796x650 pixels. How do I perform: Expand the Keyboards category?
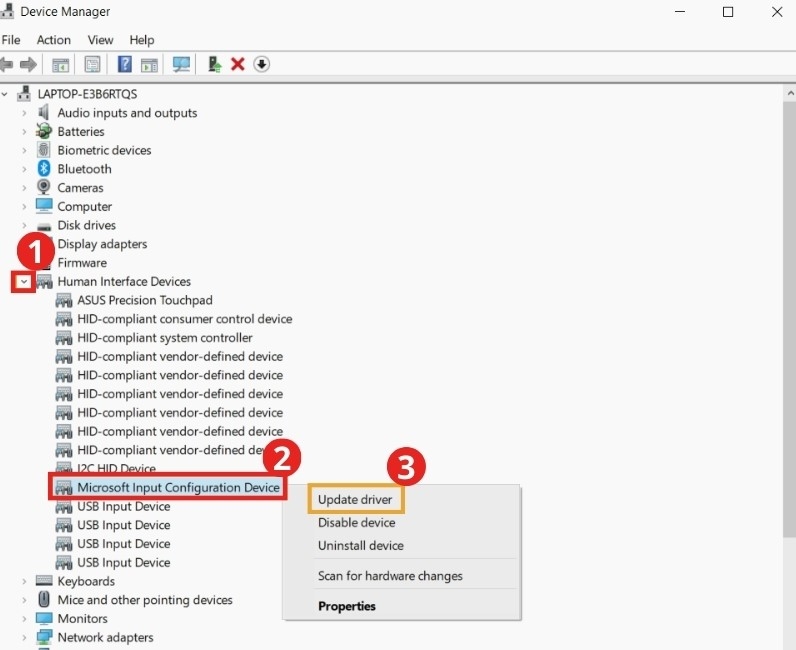(x=24, y=581)
